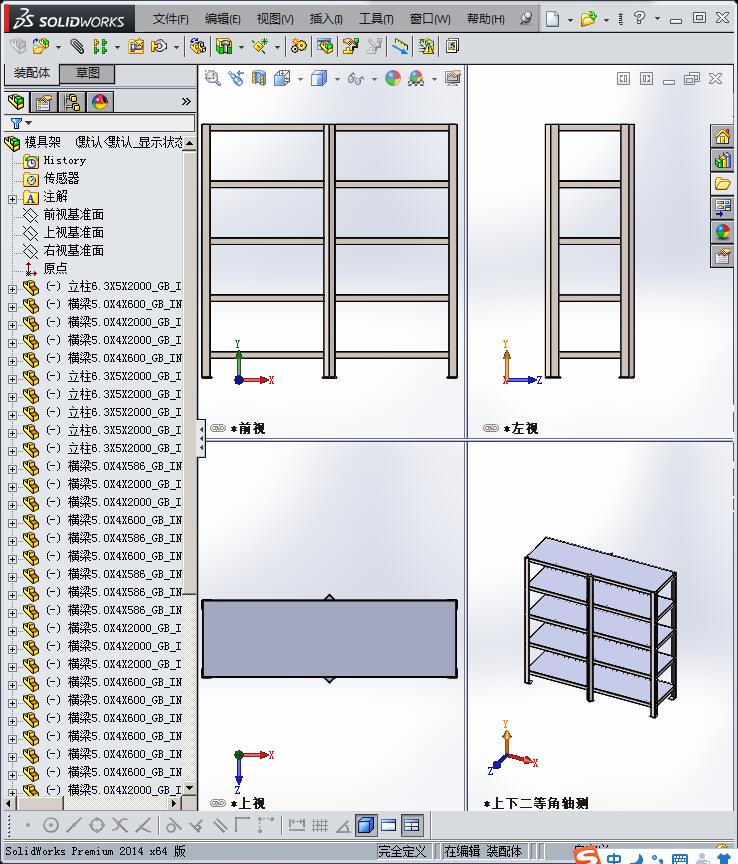Image resolution: width=738 pixels, height=864 pixels.
Task: Toggle link views icon beside *左视
Action: click(x=491, y=428)
